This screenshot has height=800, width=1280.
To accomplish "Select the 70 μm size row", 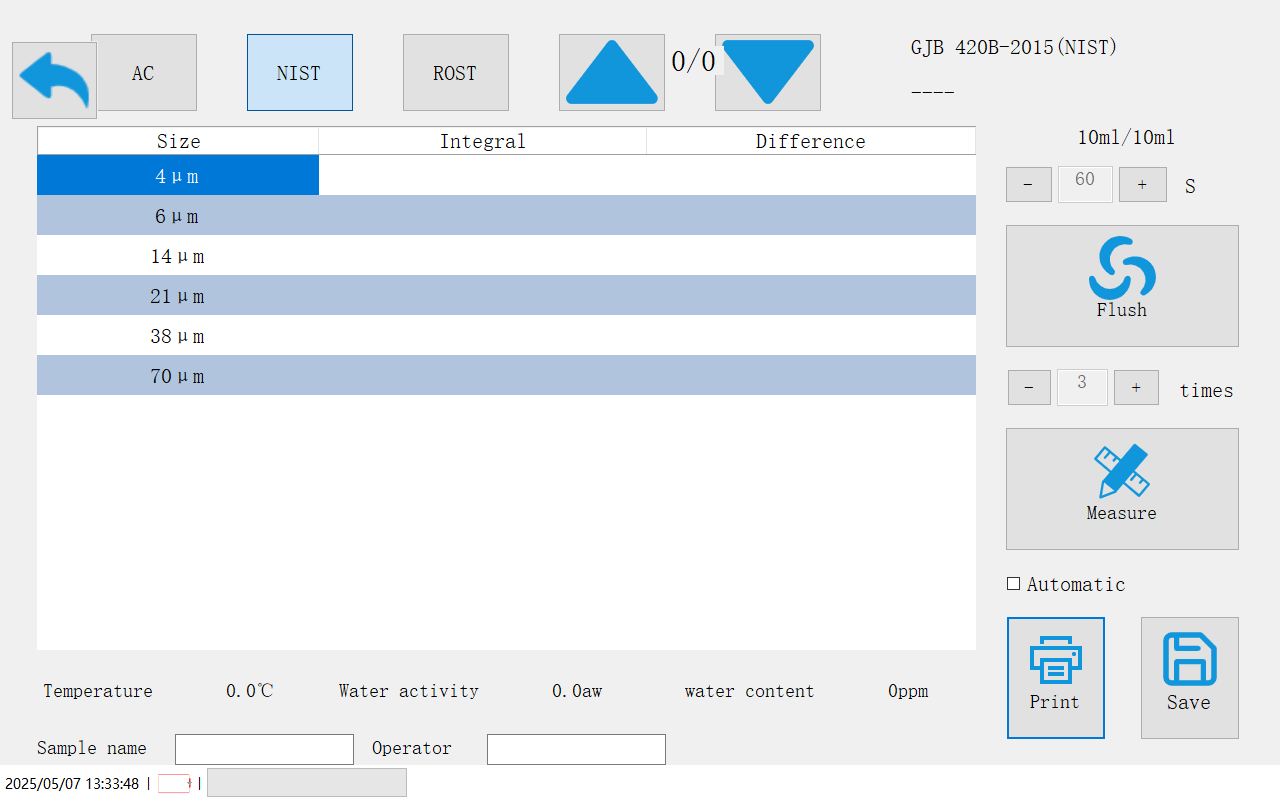I will (178, 376).
